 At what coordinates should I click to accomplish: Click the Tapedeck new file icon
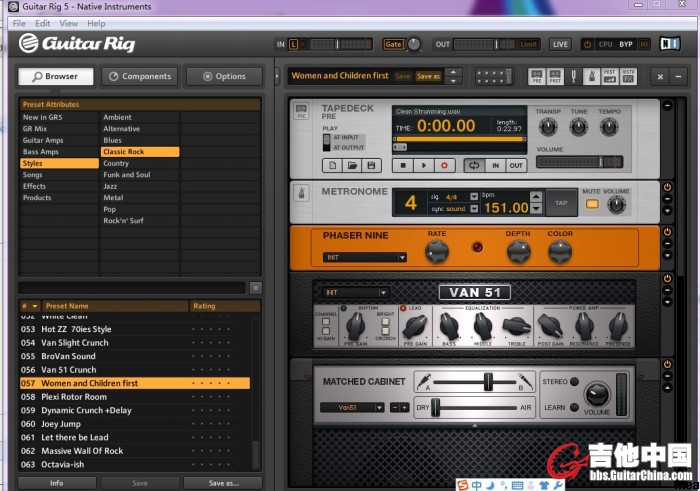click(x=333, y=166)
